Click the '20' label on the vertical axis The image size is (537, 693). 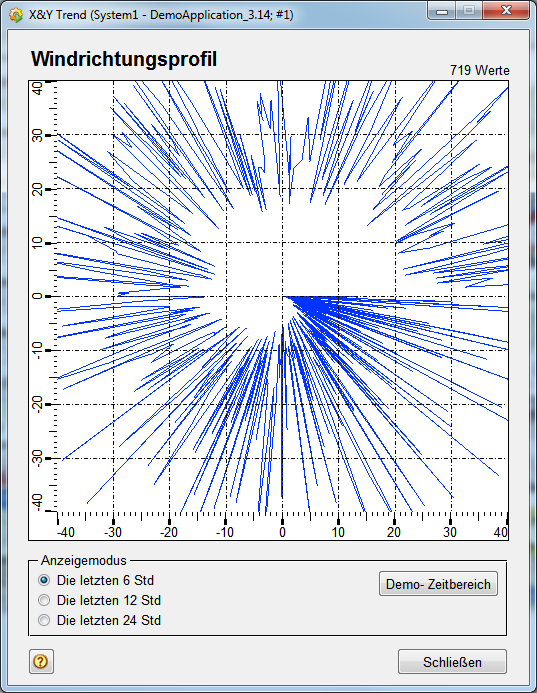click(x=37, y=189)
